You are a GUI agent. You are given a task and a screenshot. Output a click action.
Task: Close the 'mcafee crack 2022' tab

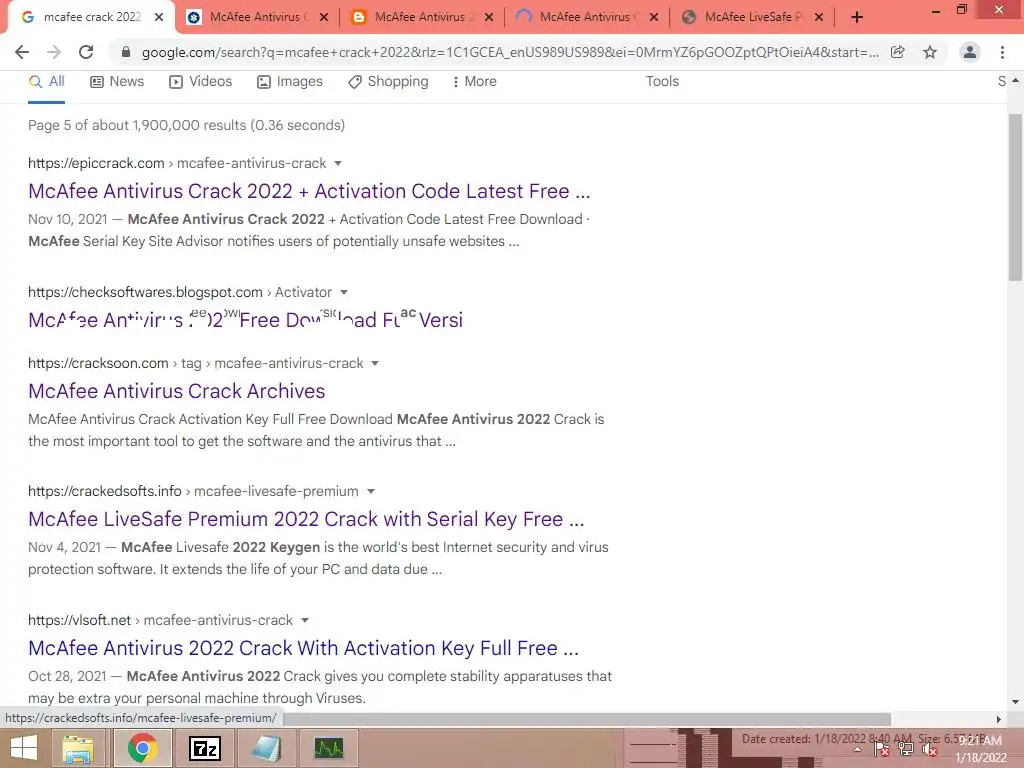click(159, 18)
